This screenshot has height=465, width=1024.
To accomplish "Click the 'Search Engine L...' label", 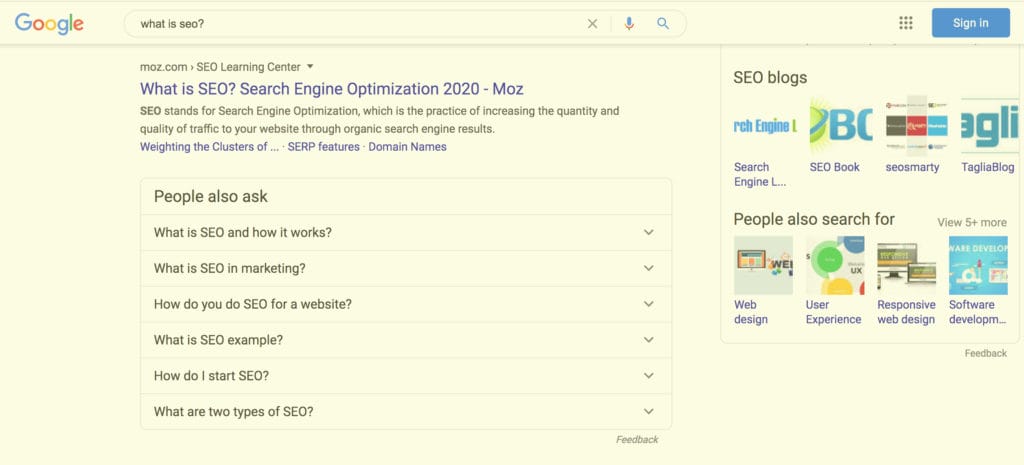I will point(760,174).
